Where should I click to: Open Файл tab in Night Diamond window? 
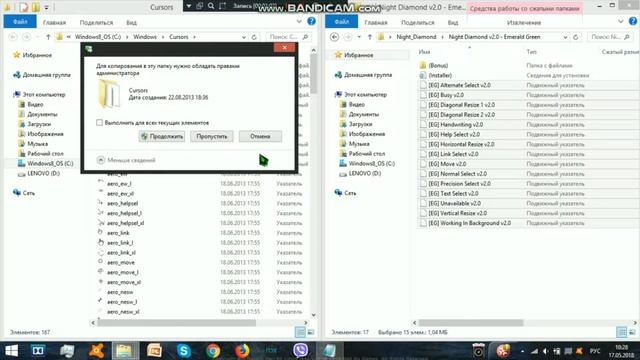coord(342,22)
